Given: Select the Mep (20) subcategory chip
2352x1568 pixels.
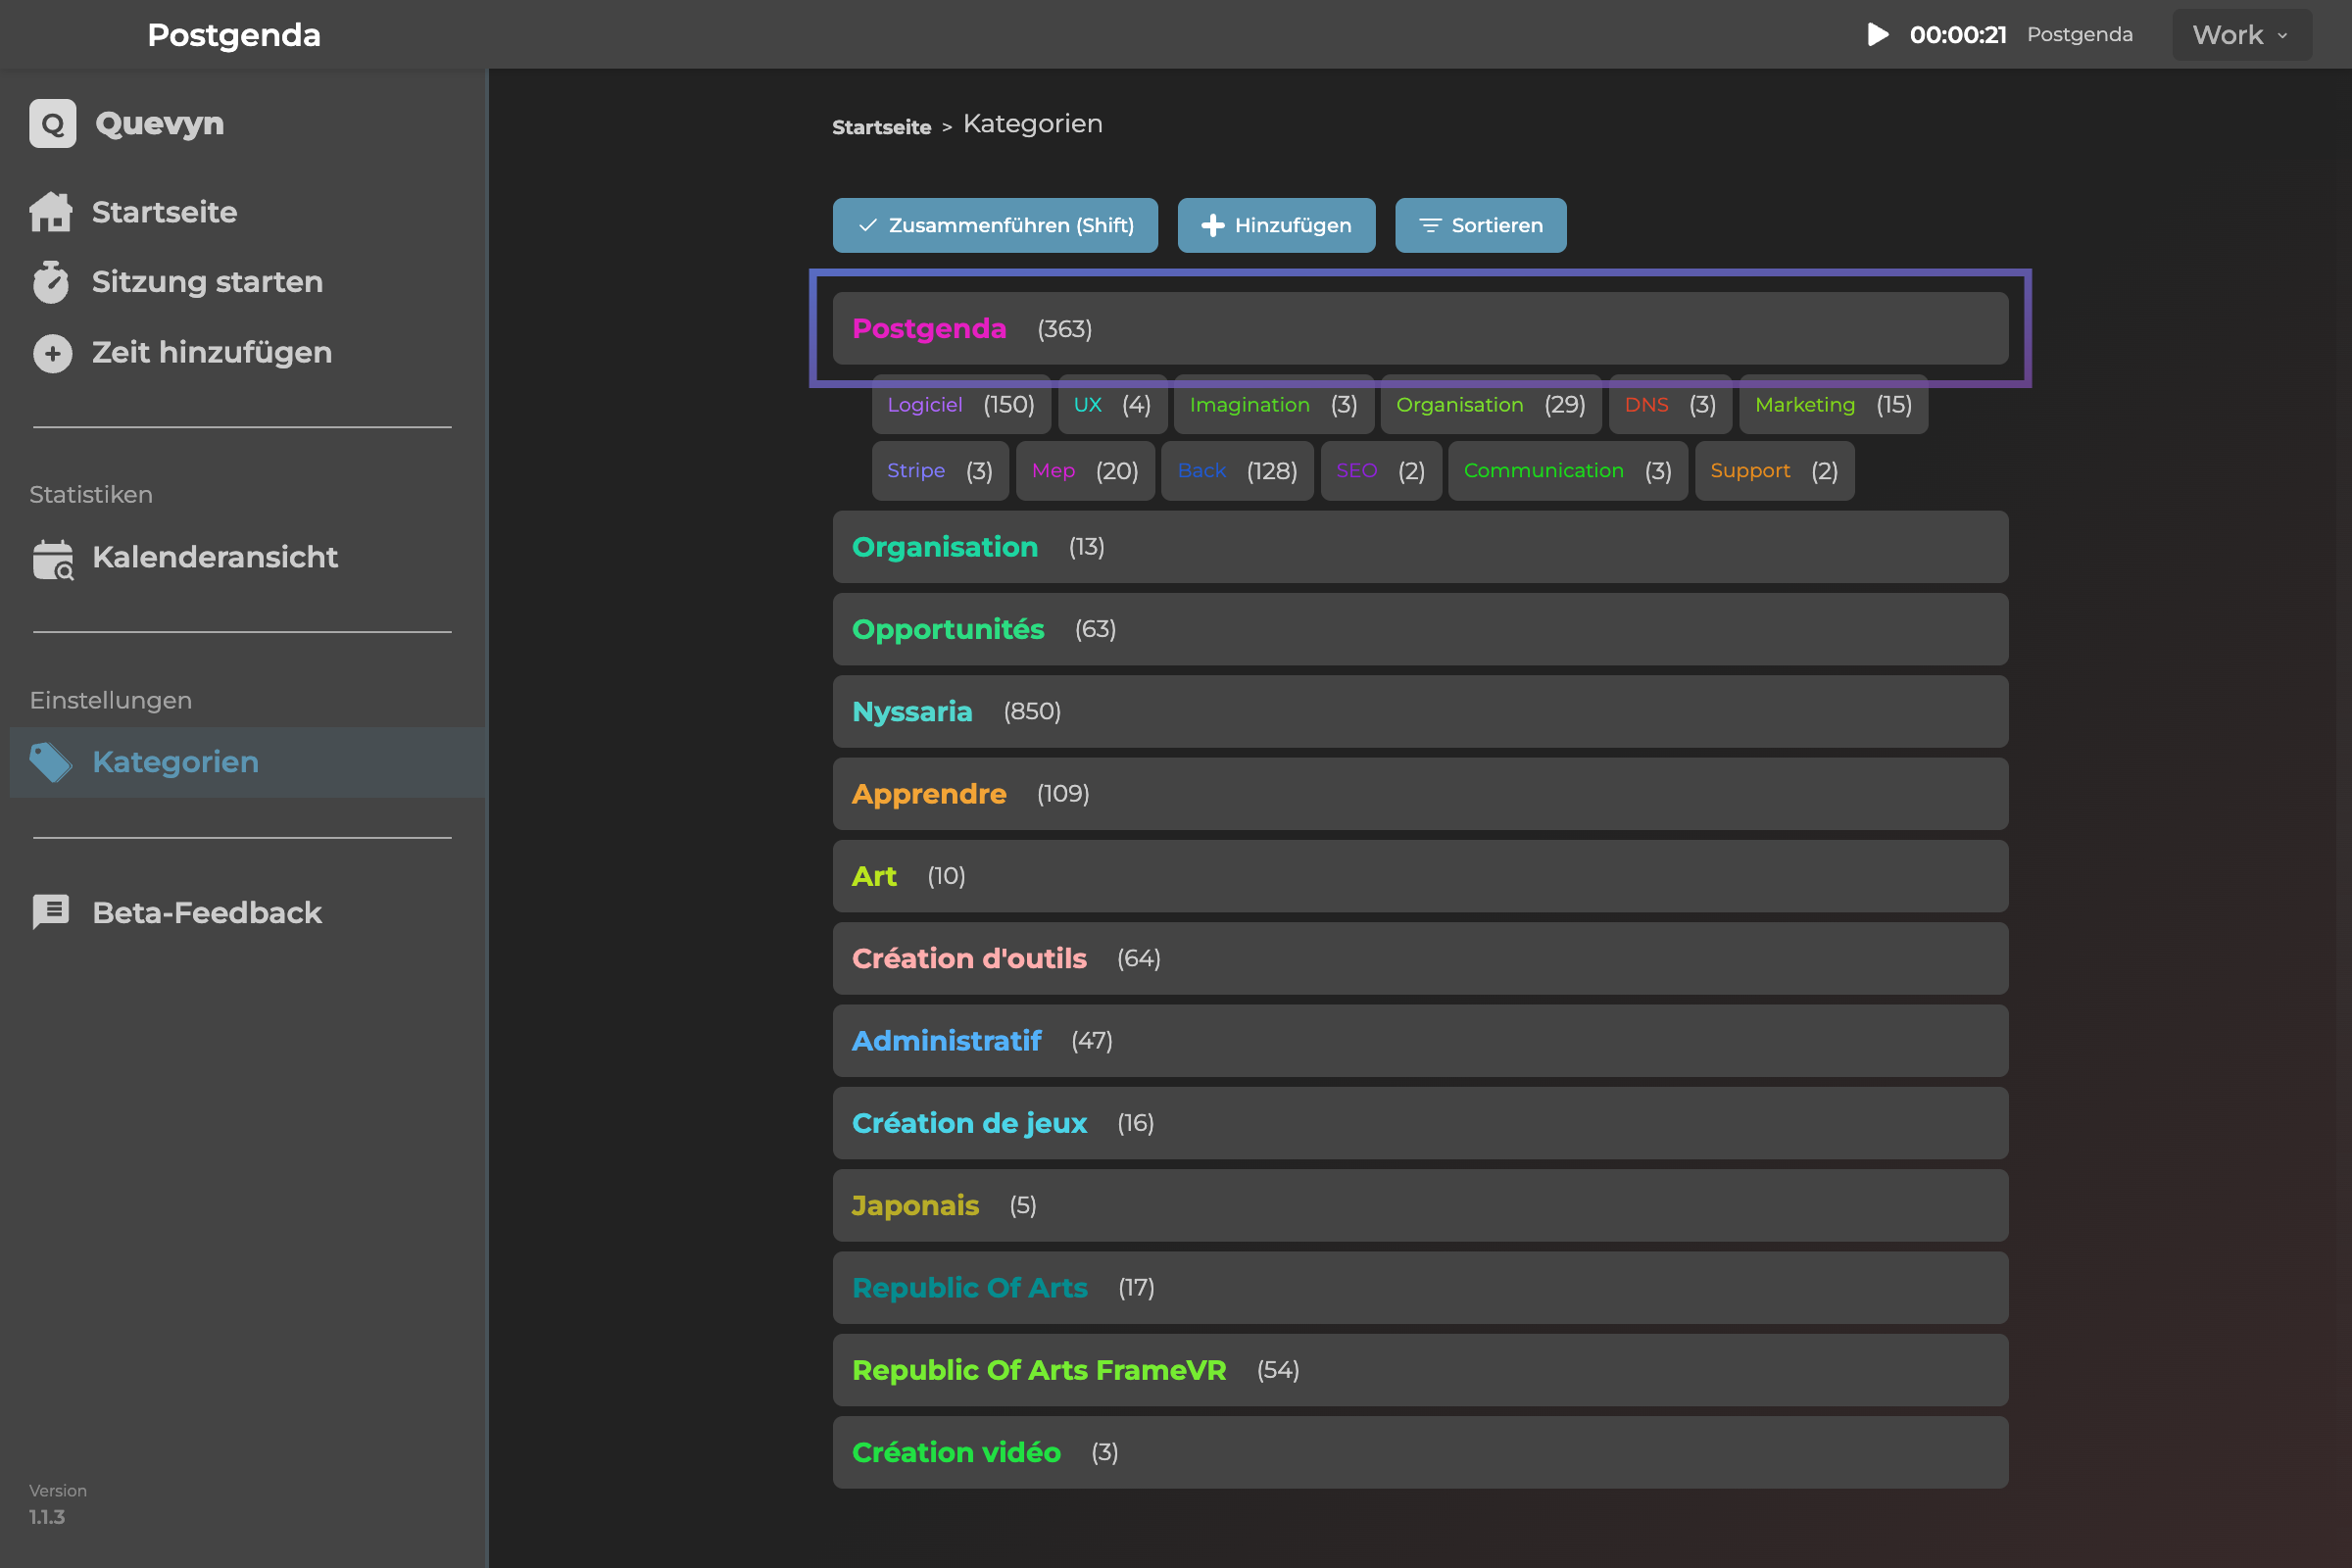Looking at the screenshot, I should (x=1085, y=471).
